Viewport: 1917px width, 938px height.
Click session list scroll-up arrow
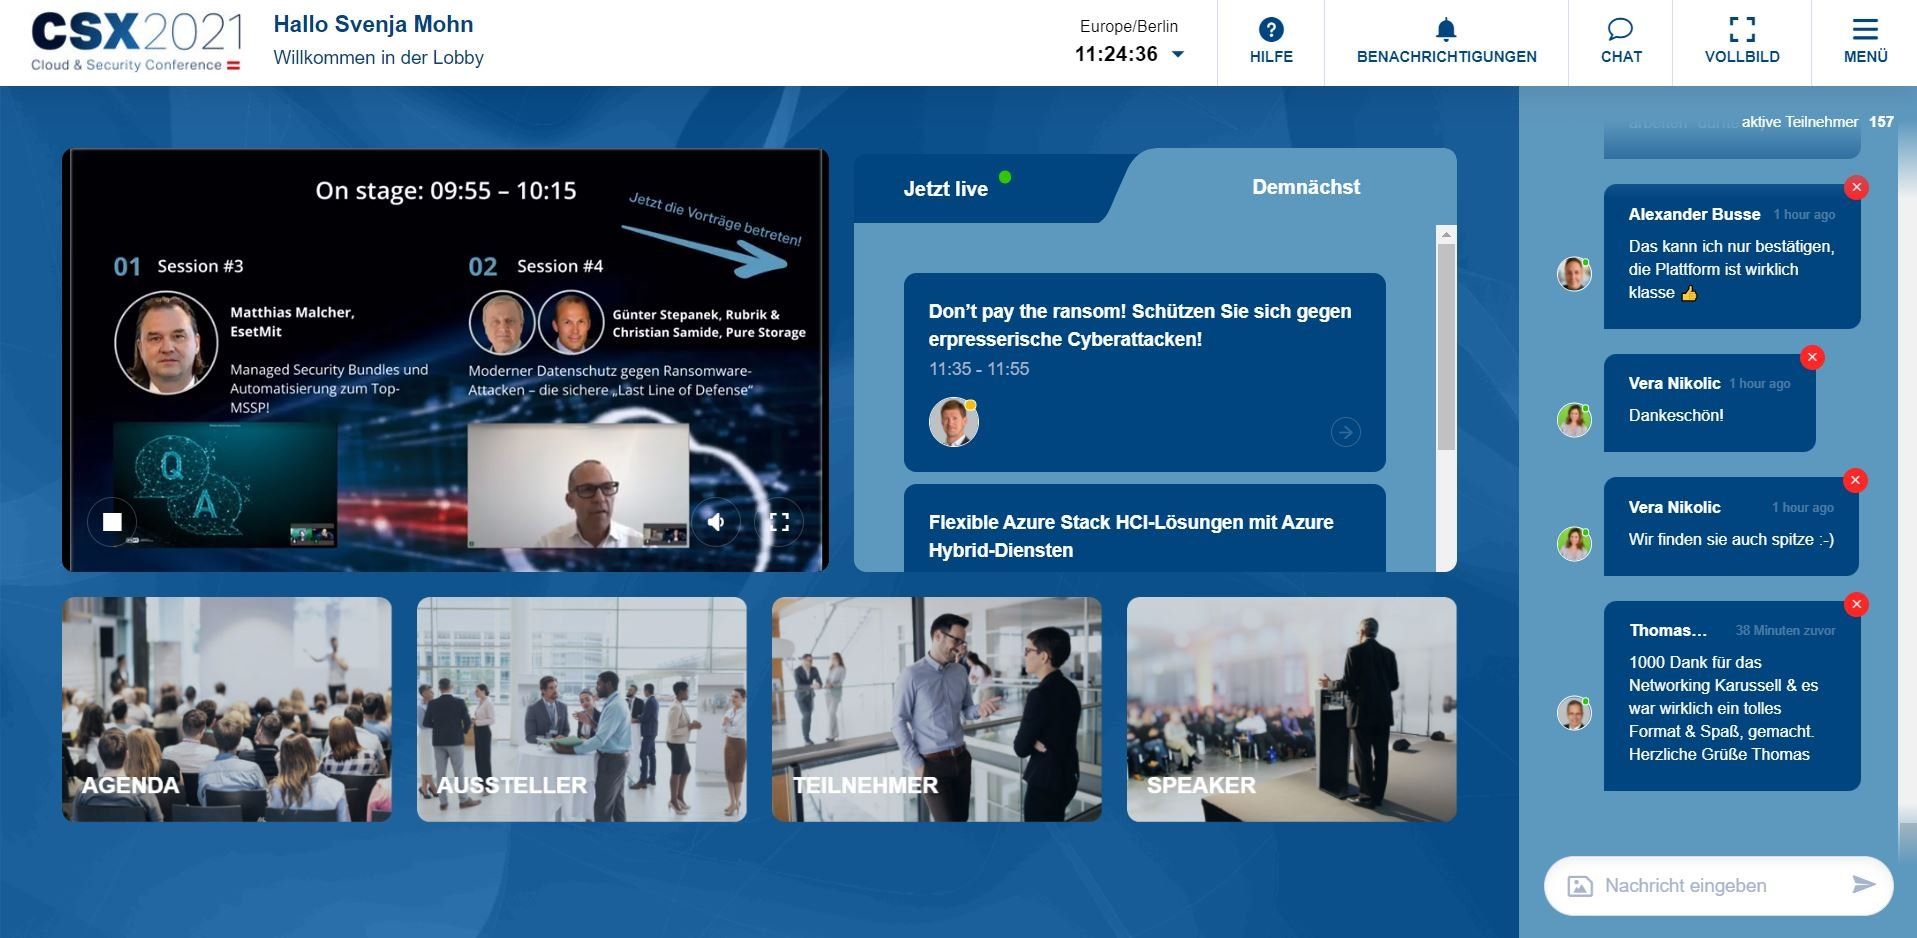coord(1446,234)
